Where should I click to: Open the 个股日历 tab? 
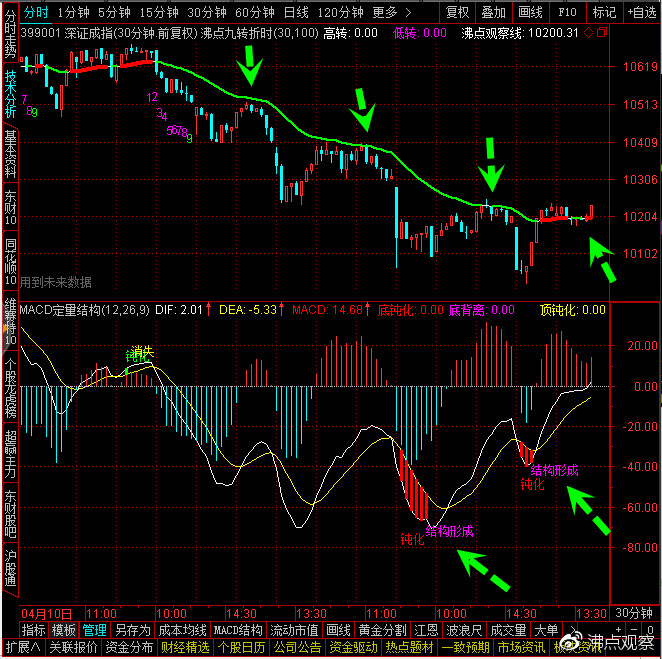point(241,647)
